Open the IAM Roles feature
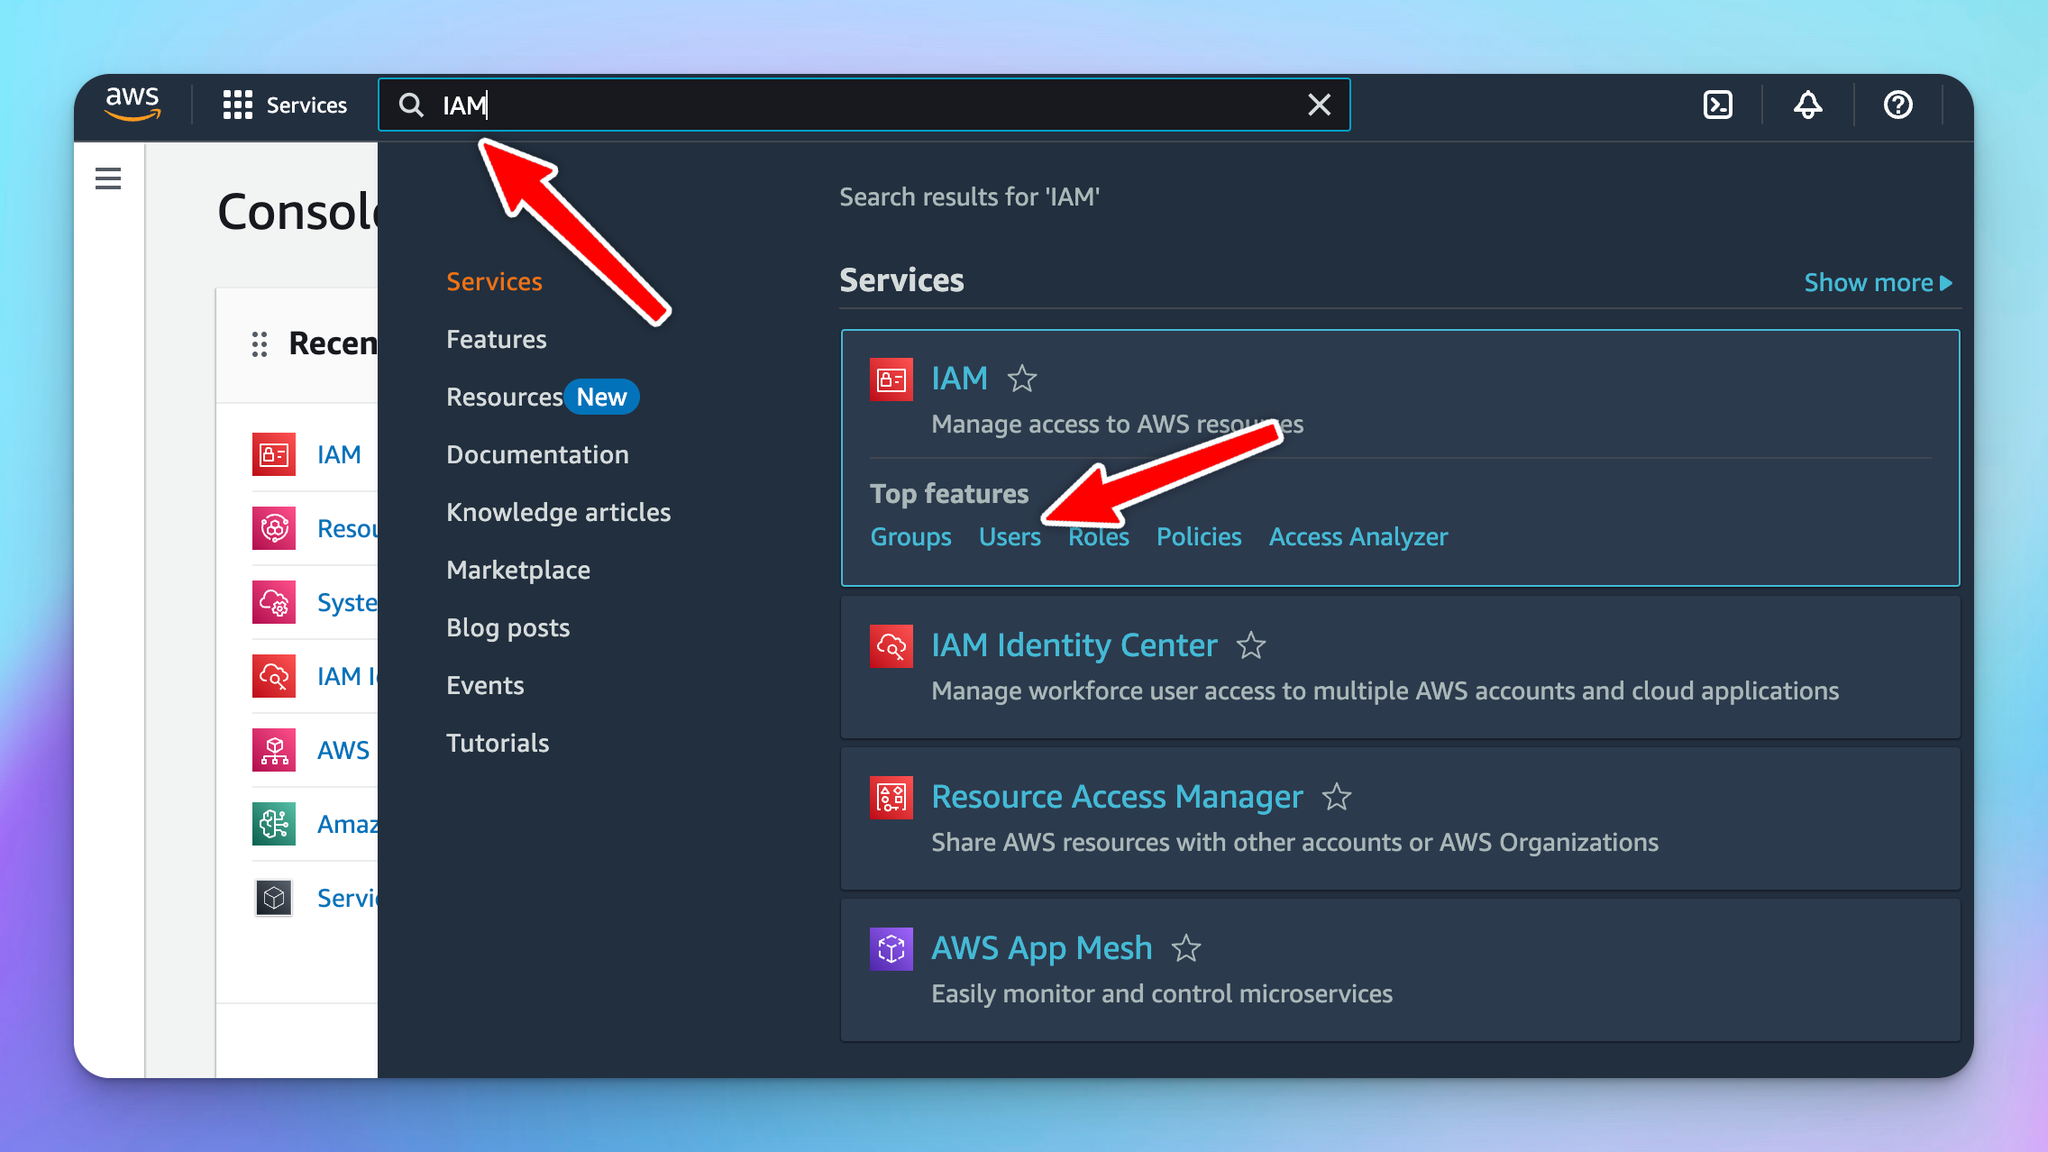 click(1098, 538)
